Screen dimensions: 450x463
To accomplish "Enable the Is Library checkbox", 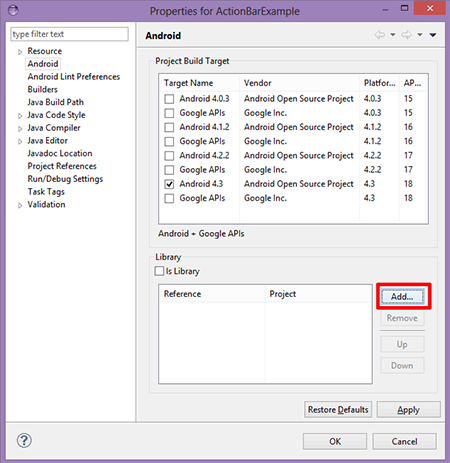I will tap(159, 271).
